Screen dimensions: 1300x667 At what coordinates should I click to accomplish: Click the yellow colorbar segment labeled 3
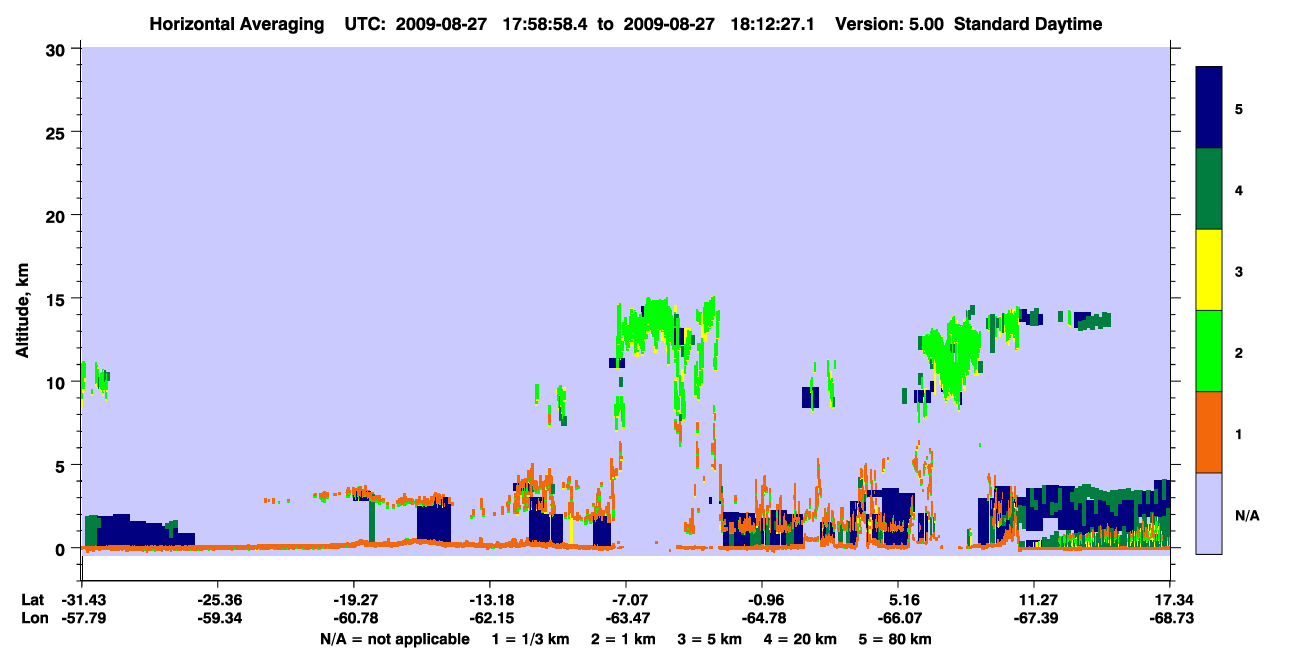1209,270
